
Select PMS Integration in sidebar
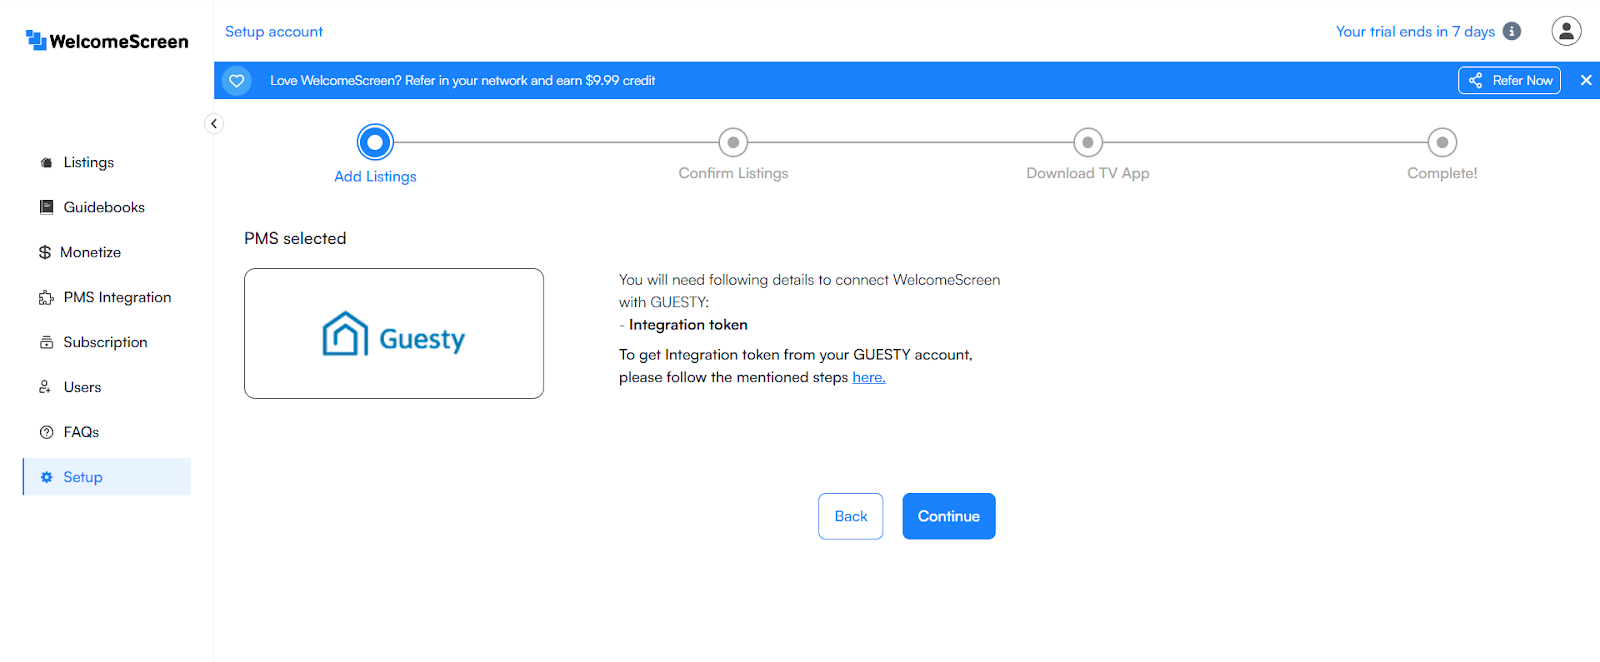tap(107, 297)
